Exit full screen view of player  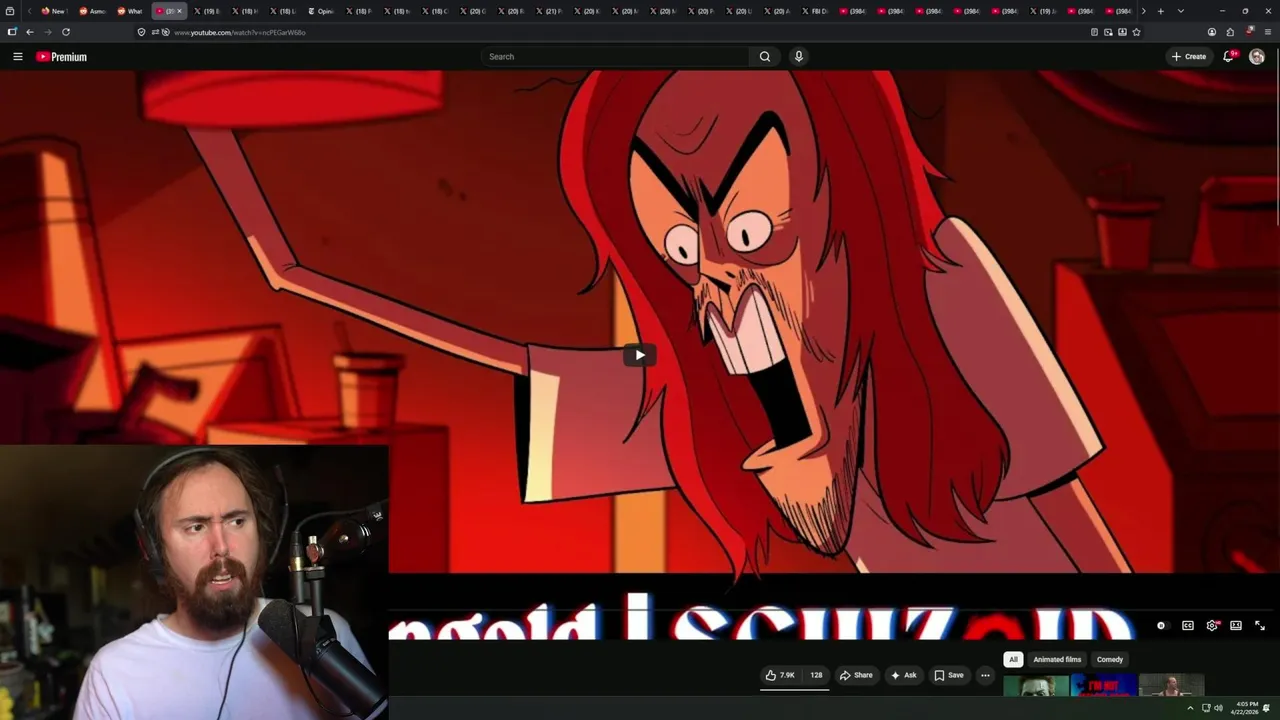[1260, 626]
